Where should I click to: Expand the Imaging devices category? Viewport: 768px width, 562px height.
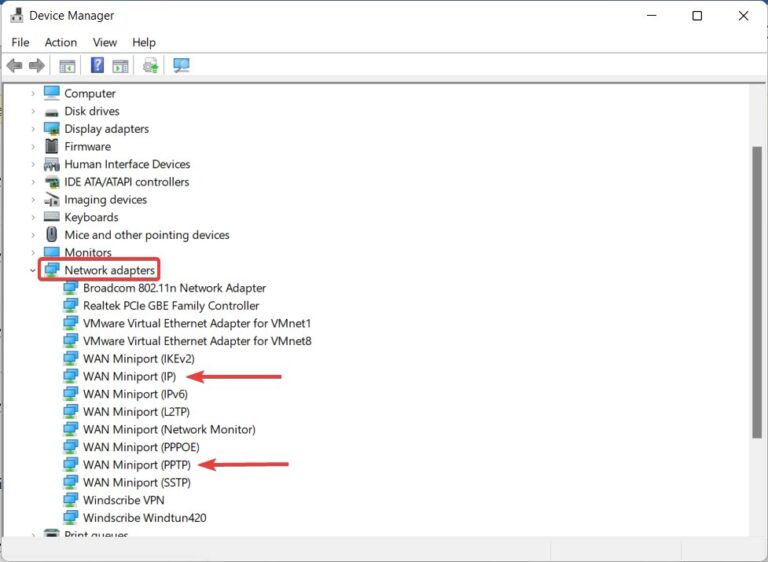(x=33, y=199)
